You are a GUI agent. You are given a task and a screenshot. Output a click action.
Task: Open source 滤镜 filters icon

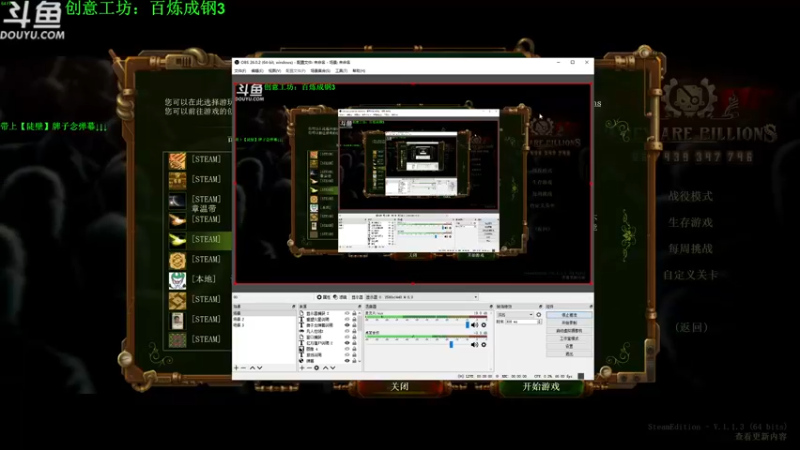(340, 297)
